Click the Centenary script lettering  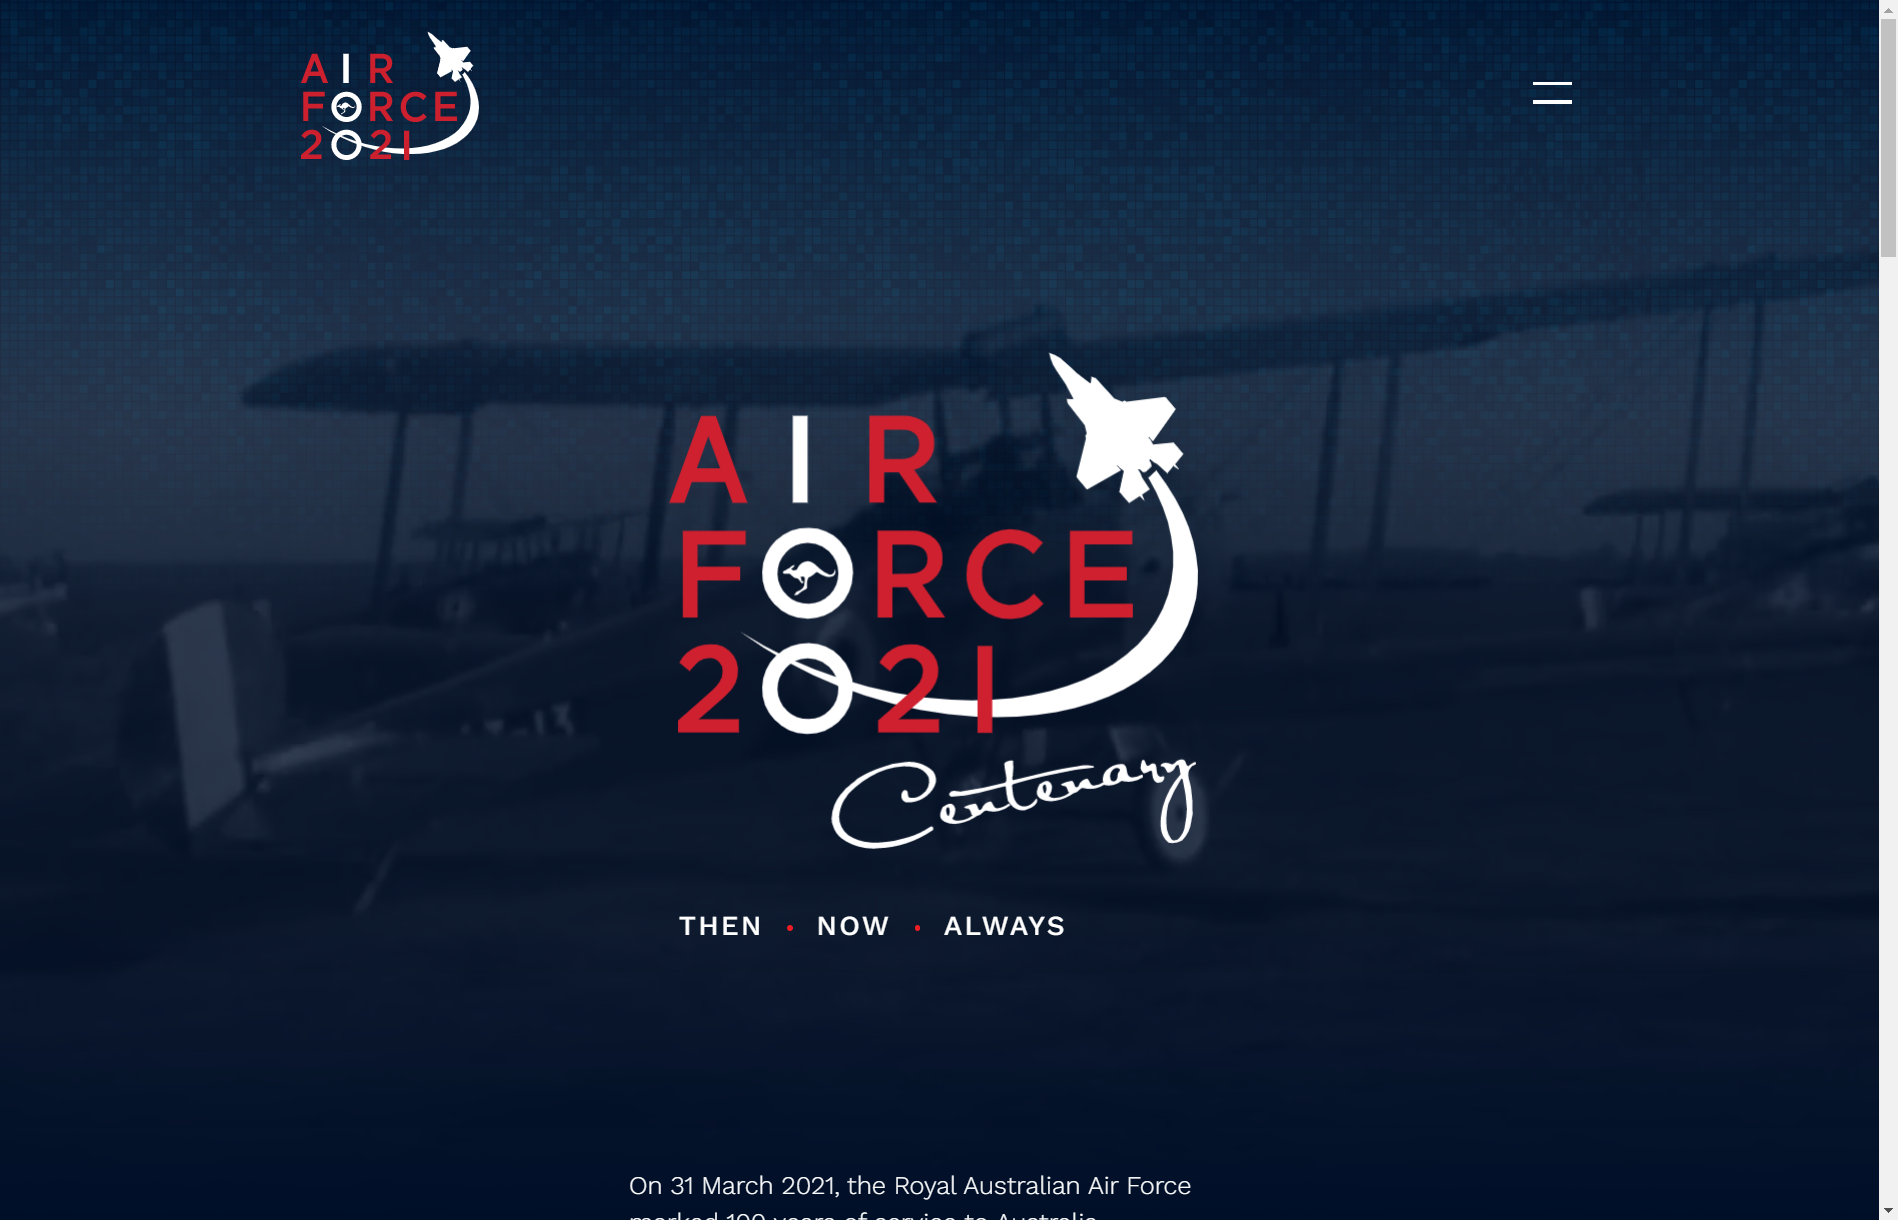(1013, 802)
